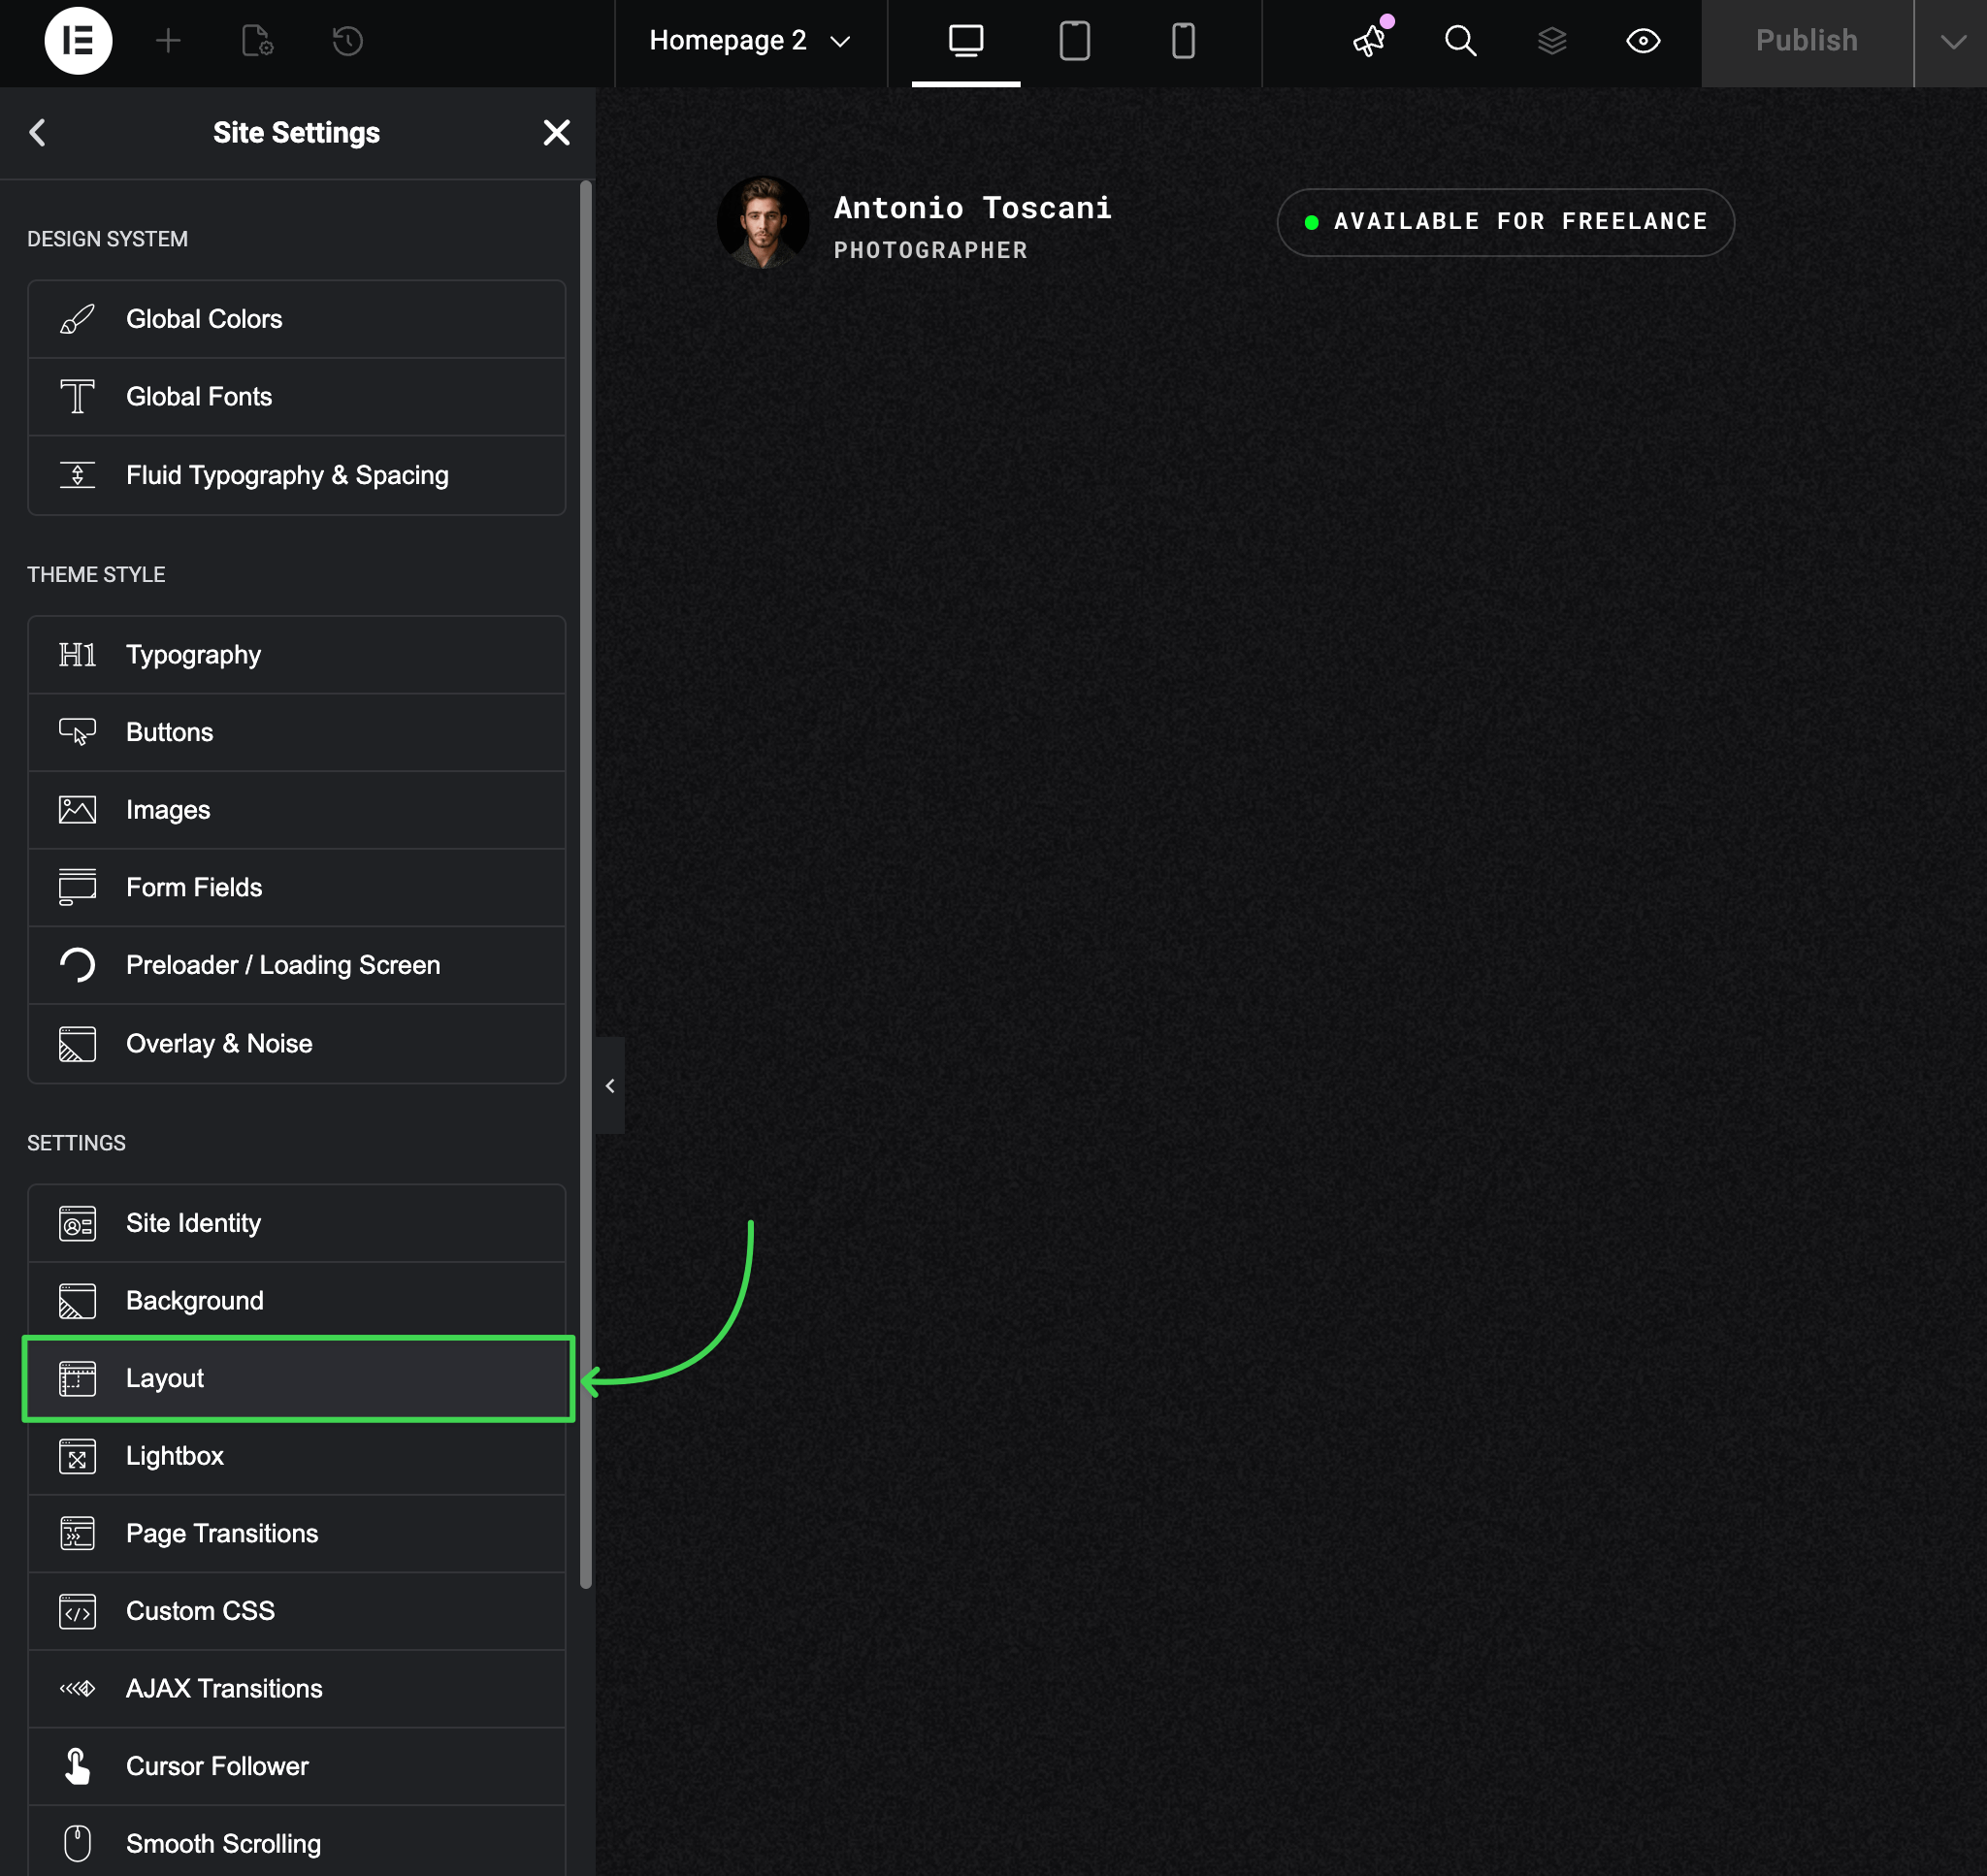Open the add element plus icon
1987x1876 pixels.
[168, 41]
